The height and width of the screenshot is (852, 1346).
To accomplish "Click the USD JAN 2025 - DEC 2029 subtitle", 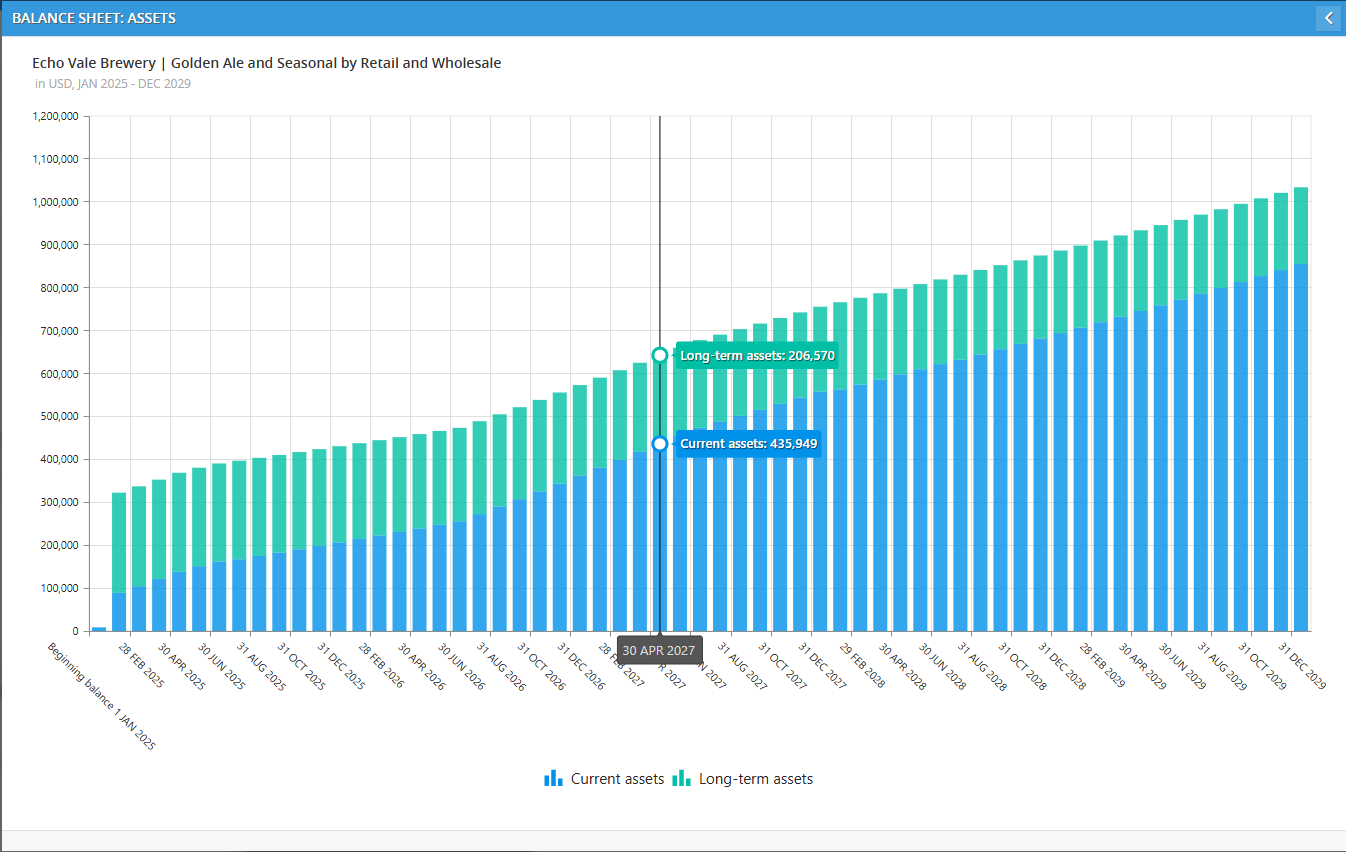I will pos(112,84).
